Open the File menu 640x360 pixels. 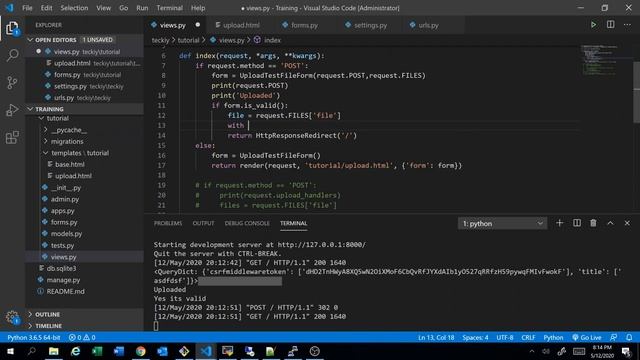[27, 8]
